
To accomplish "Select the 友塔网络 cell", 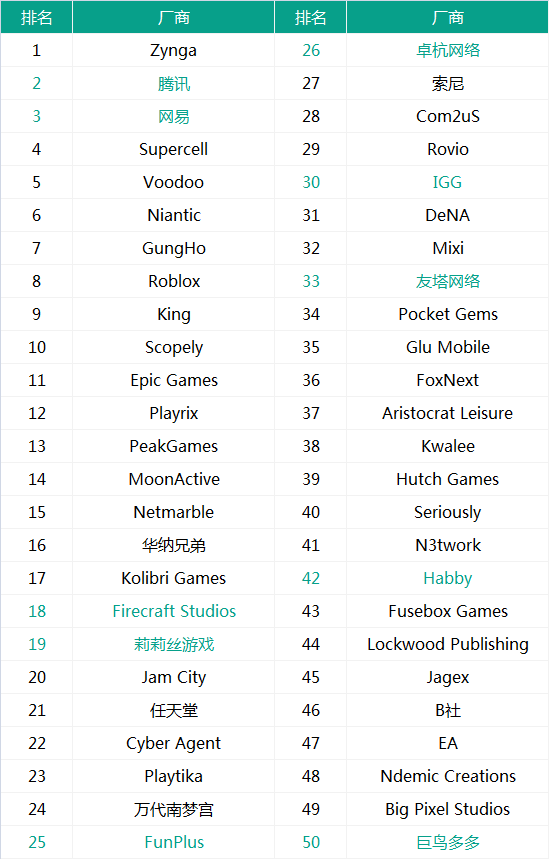I will pos(448,281).
